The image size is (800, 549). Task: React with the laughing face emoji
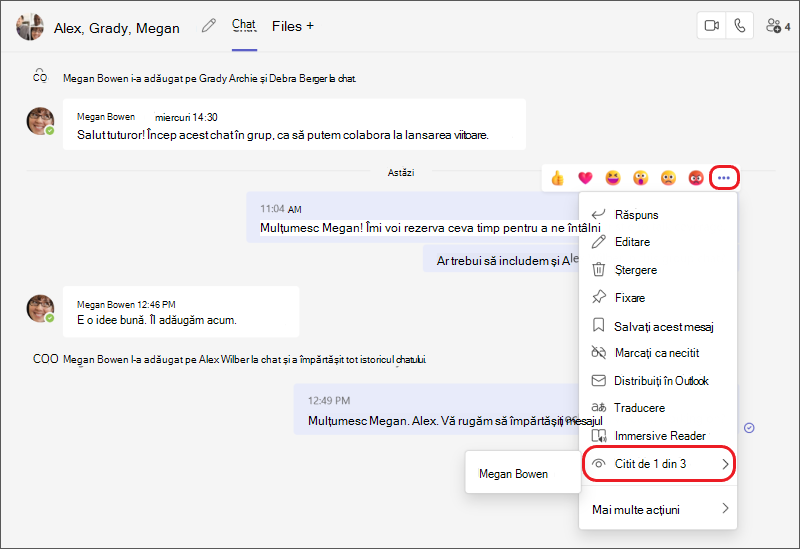point(613,178)
